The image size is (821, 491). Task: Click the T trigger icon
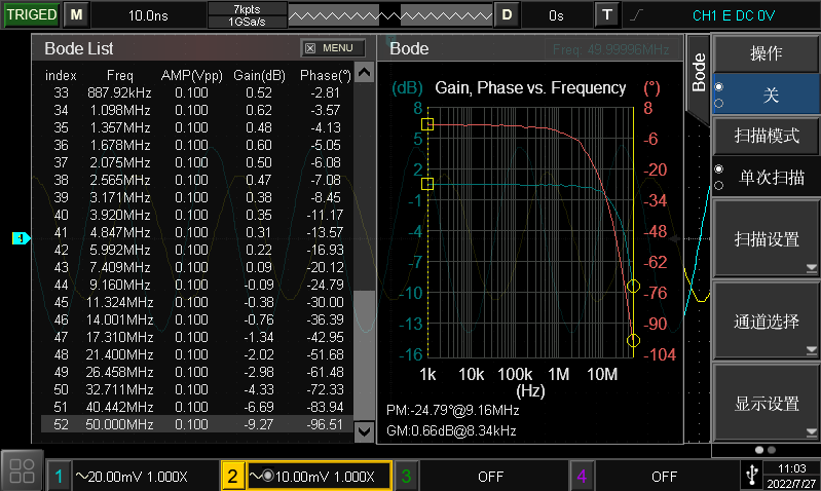click(x=608, y=15)
